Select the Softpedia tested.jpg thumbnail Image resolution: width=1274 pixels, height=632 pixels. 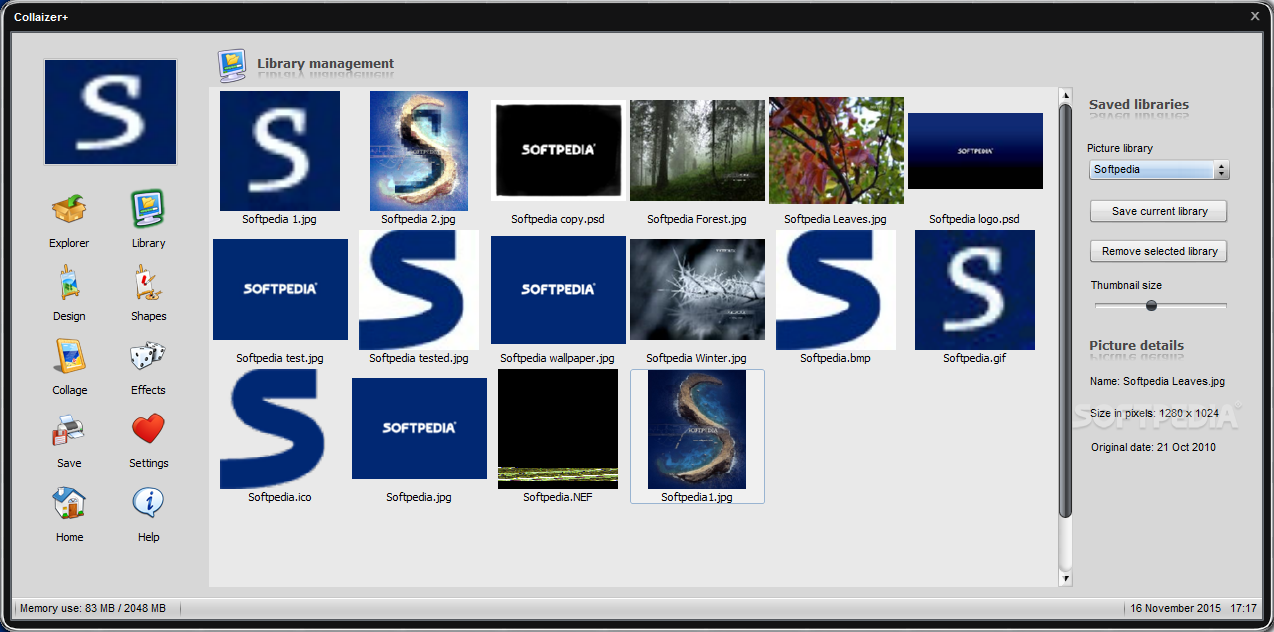click(x=419, y=290)
